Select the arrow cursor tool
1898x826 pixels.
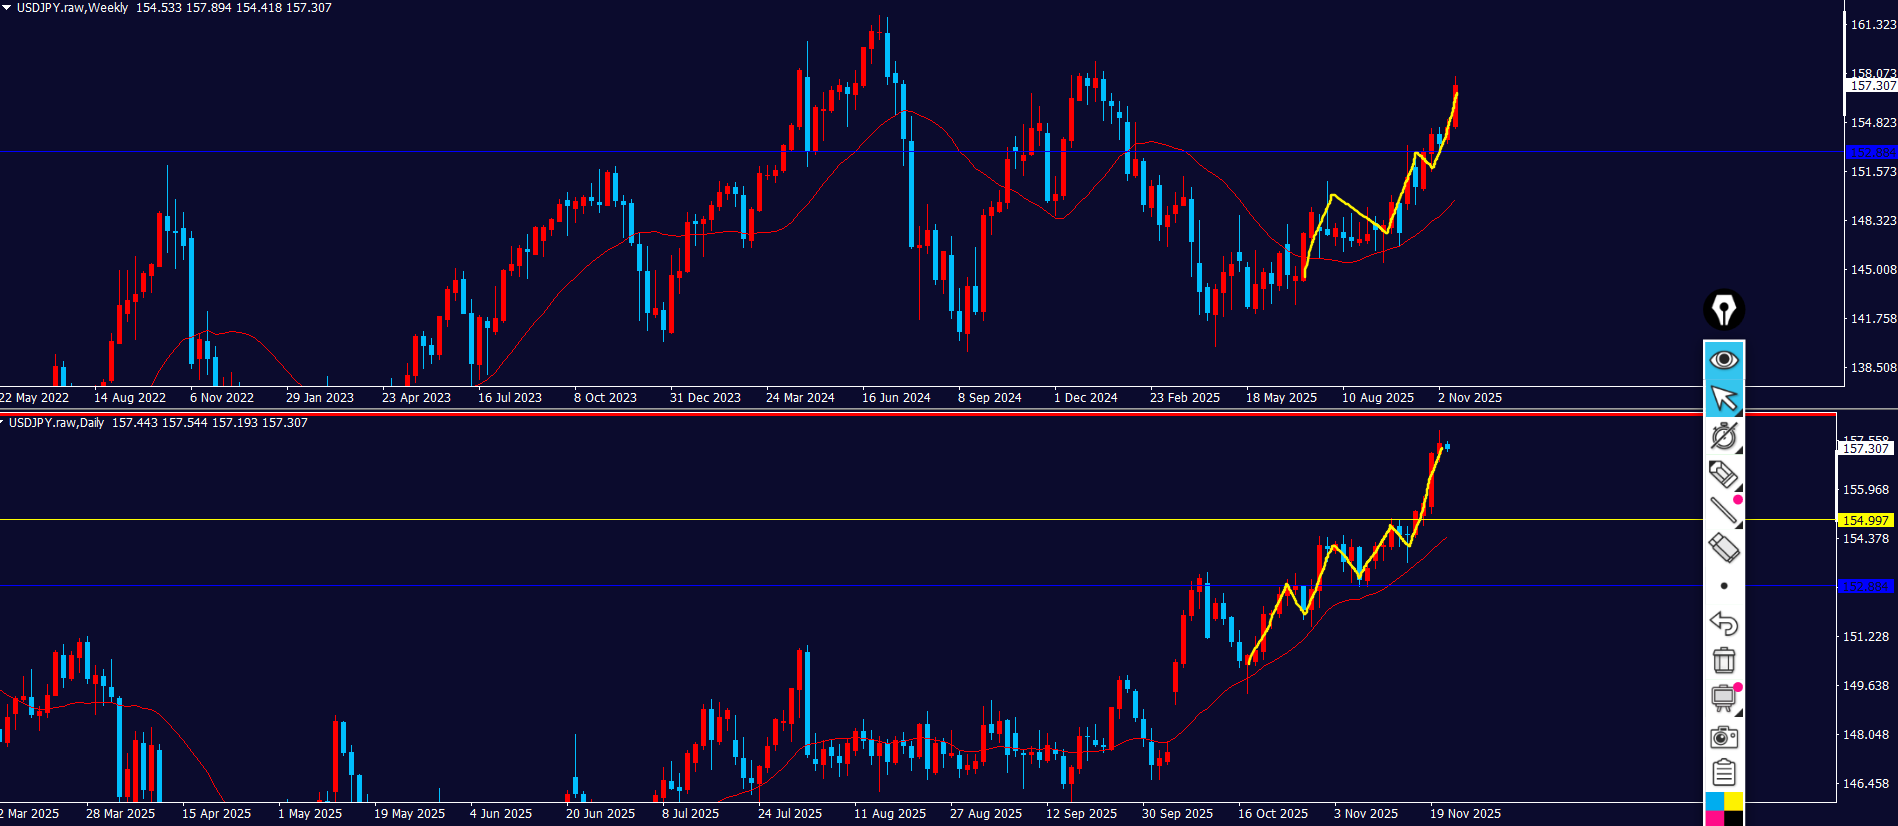[1723, 399]
